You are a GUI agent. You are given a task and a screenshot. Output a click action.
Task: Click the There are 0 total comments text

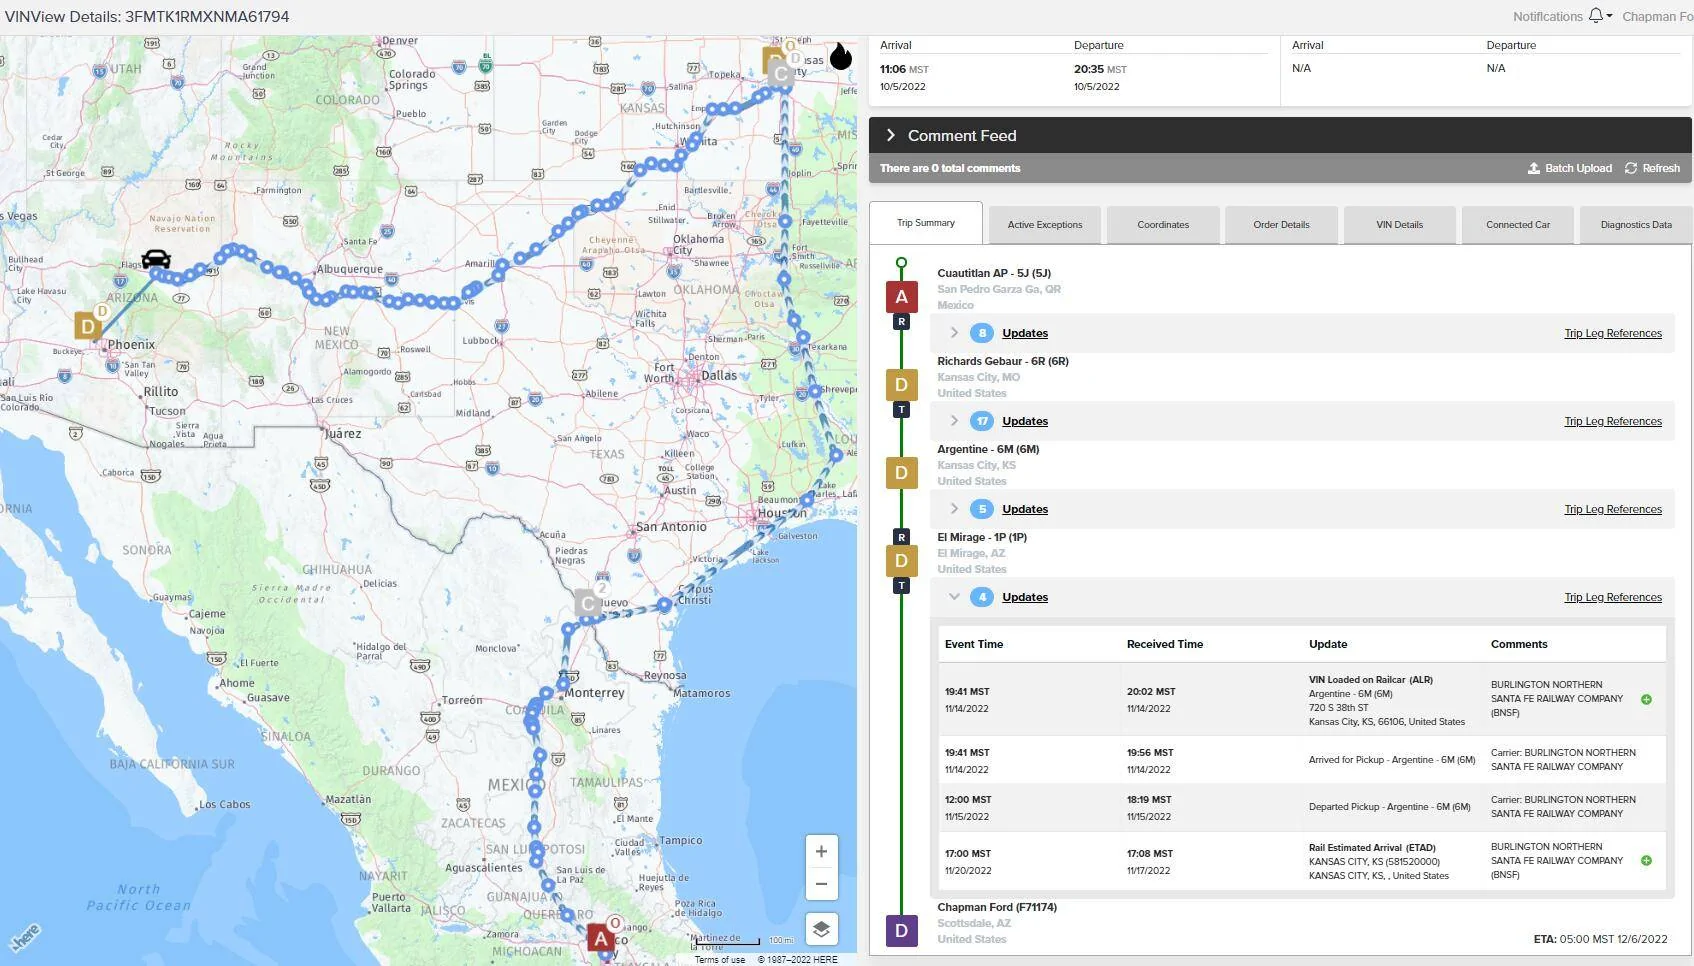click(x=950, y=168)
